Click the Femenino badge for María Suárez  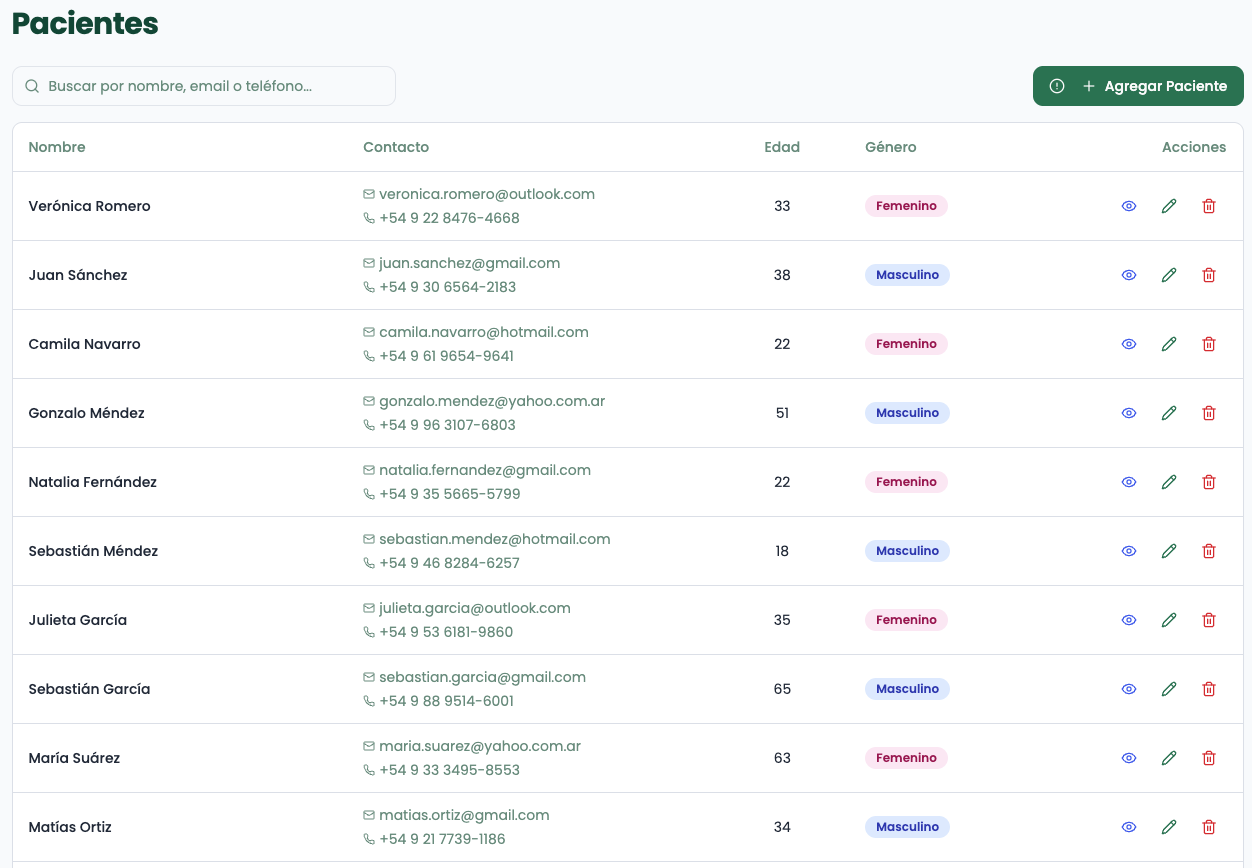906,758
